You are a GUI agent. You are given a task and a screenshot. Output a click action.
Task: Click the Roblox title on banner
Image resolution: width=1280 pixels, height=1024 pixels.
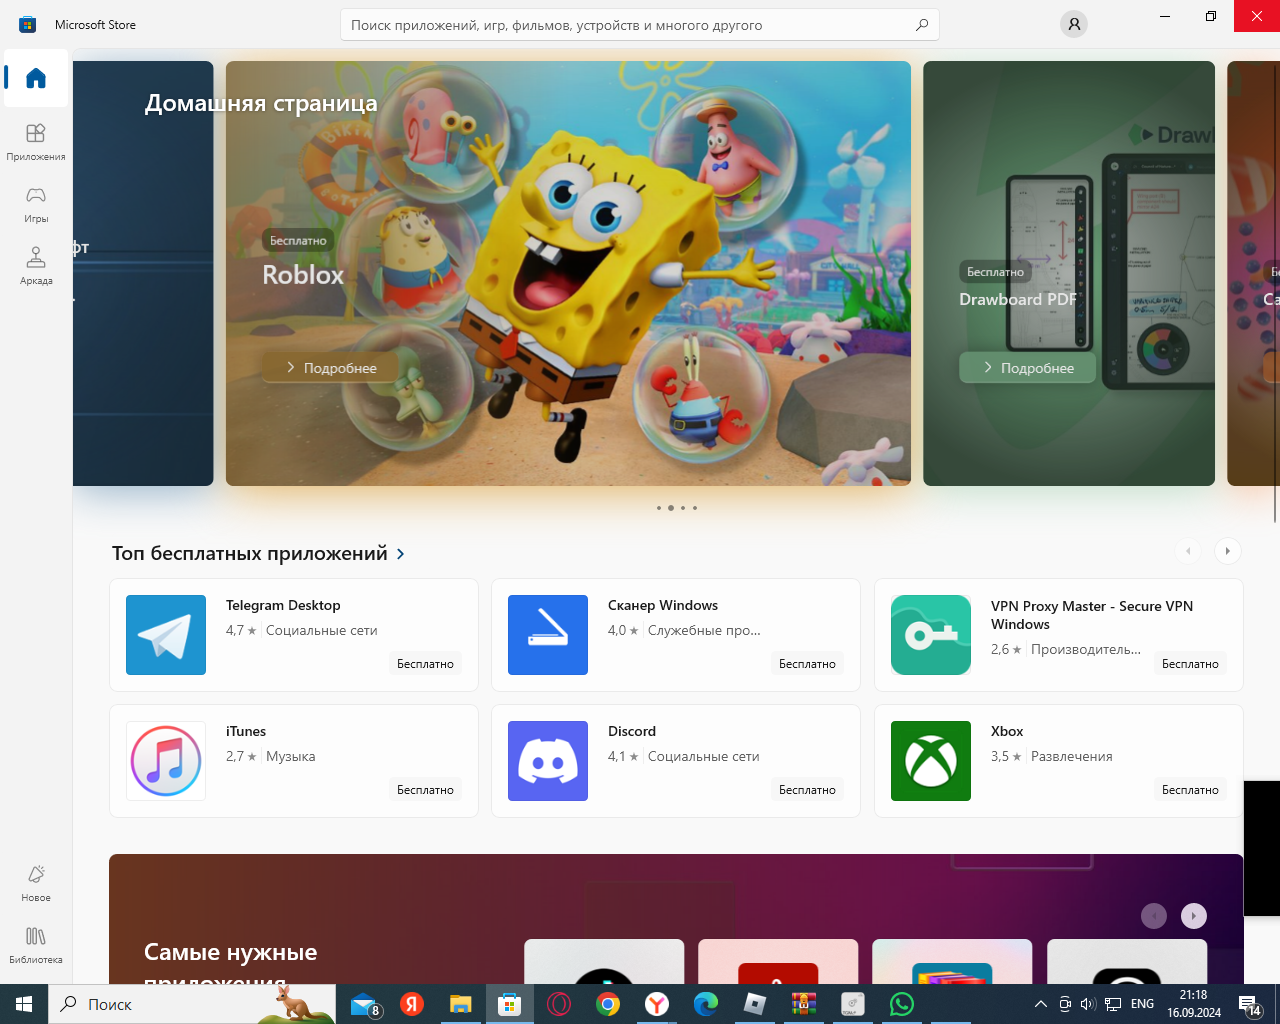click(x=303, y=275)
